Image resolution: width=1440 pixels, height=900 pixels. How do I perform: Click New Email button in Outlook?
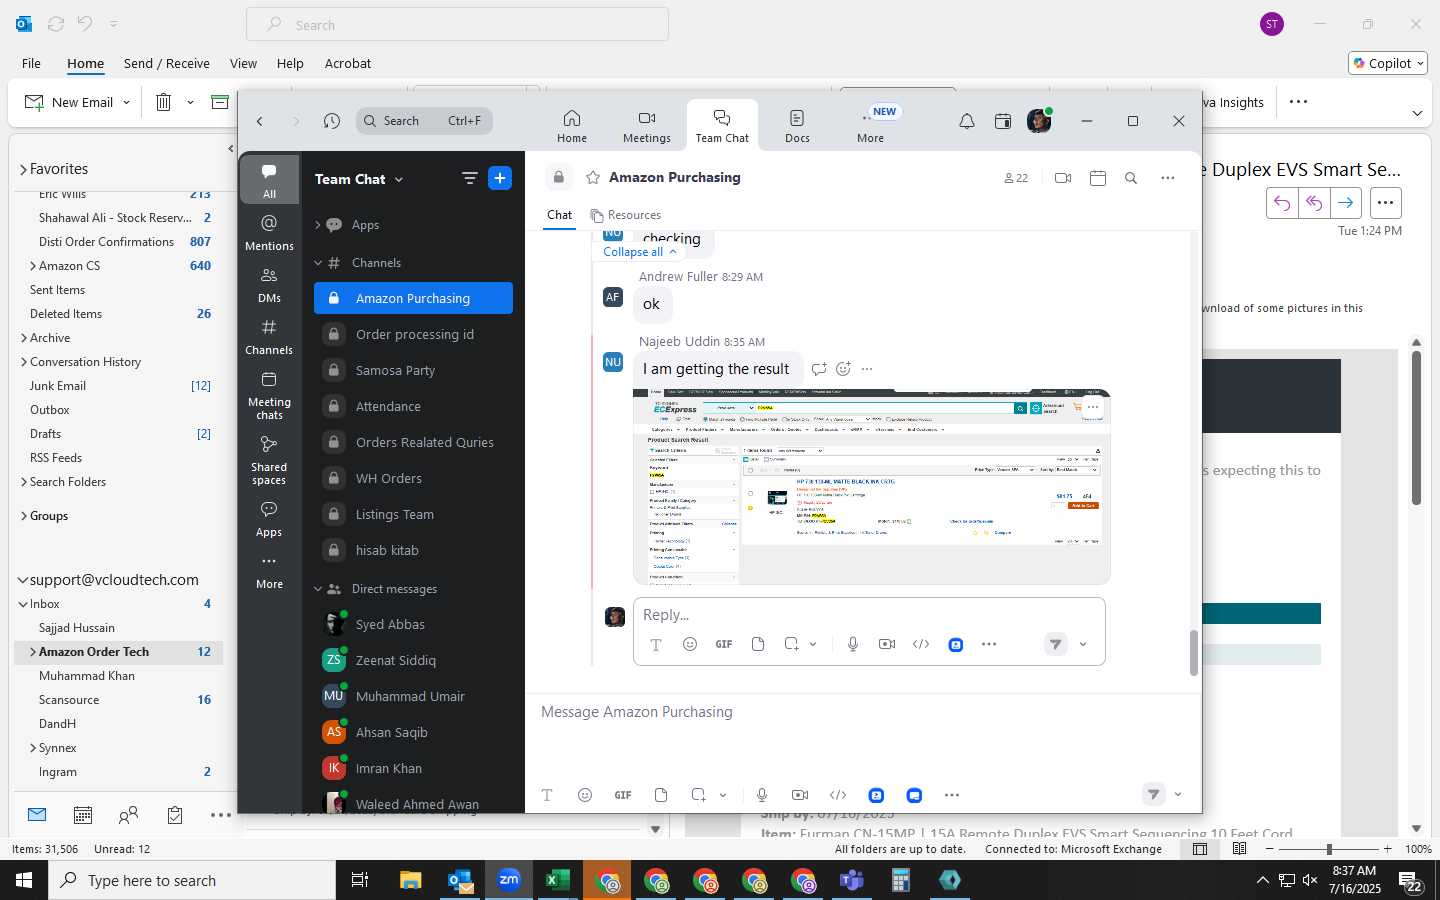(69, 102)
